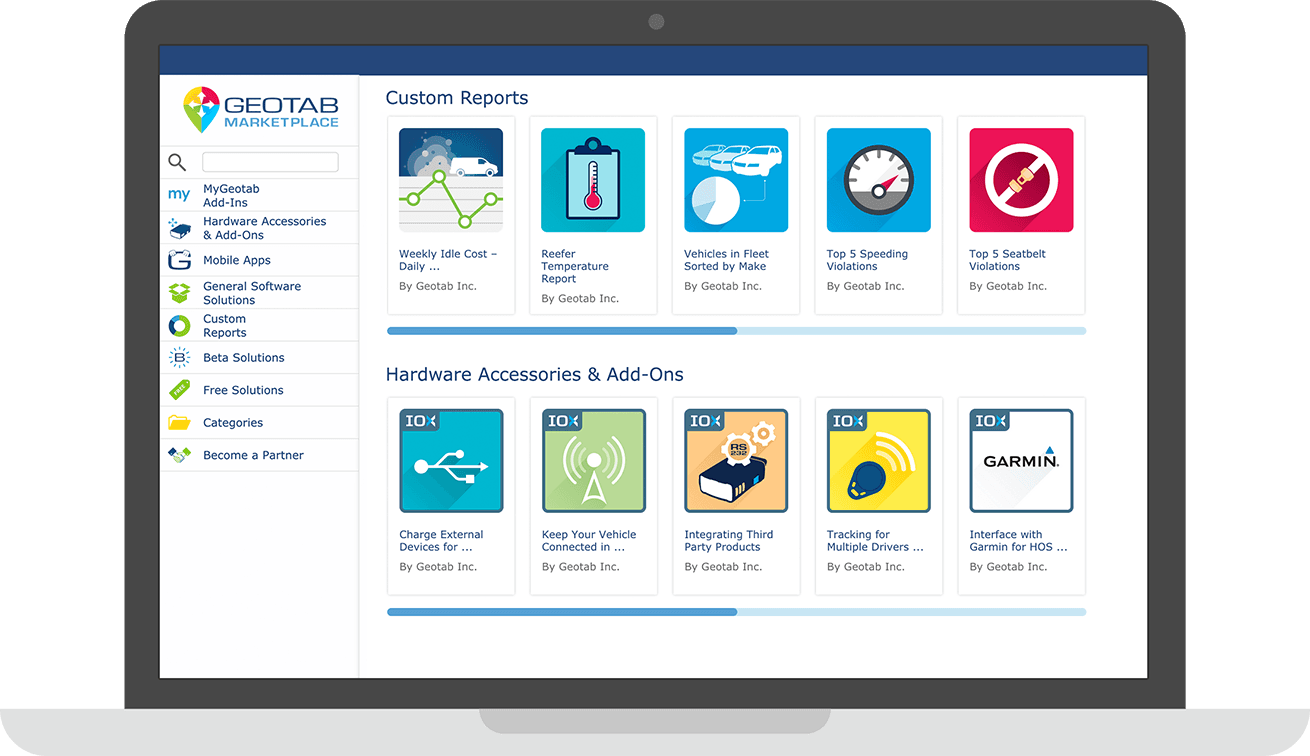Select the Charge External Devices hardware tile
The width and height of the screenshot is (1310, 756).
[451, 460]
